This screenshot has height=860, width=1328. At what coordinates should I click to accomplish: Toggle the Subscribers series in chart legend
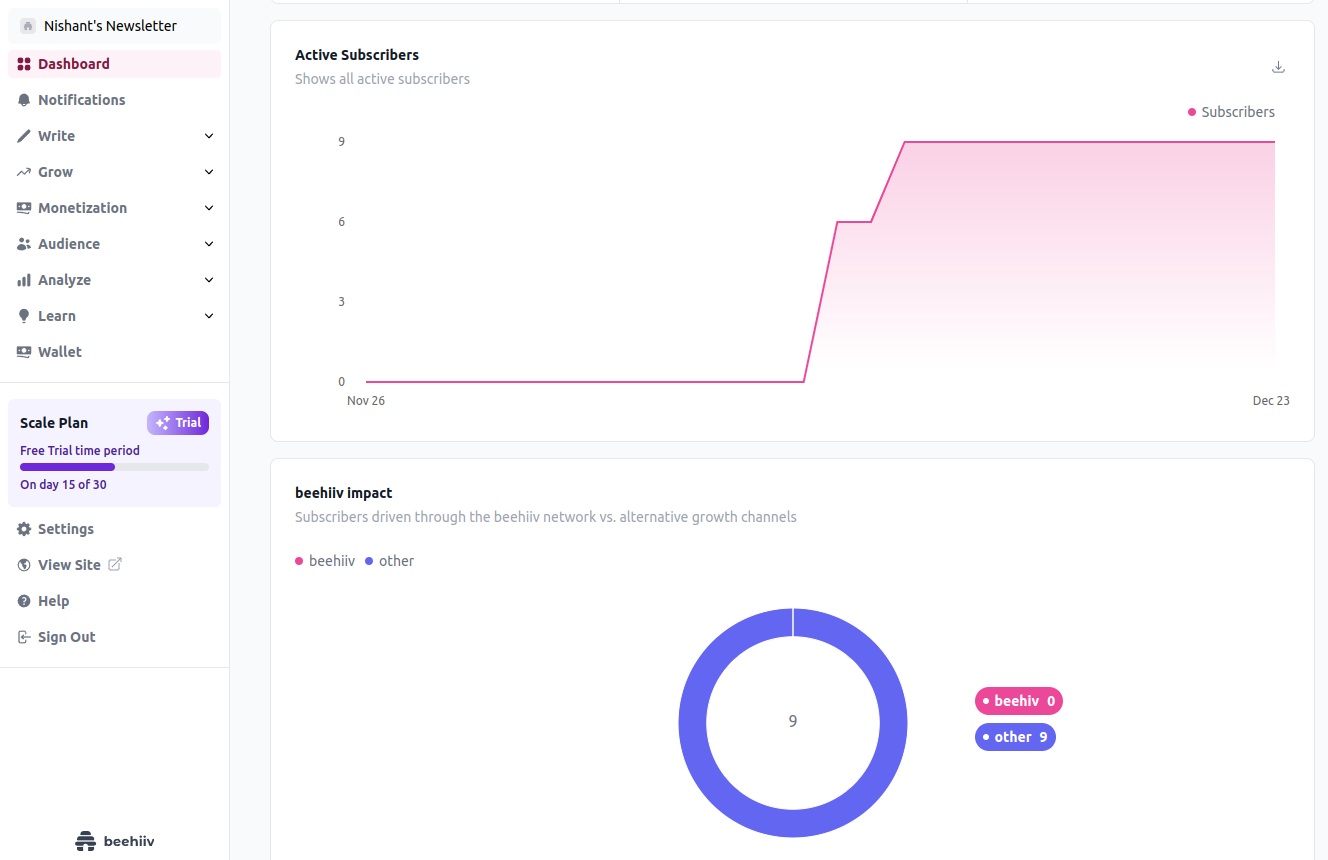click(1231, 112)
